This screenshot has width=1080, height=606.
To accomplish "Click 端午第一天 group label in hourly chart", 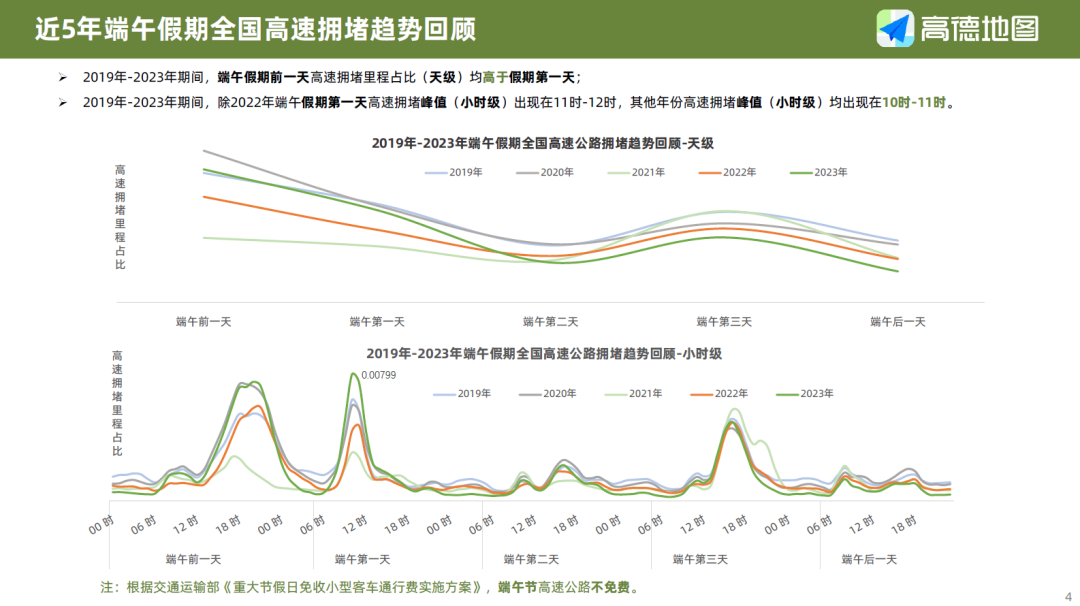I will pos(362,559).
